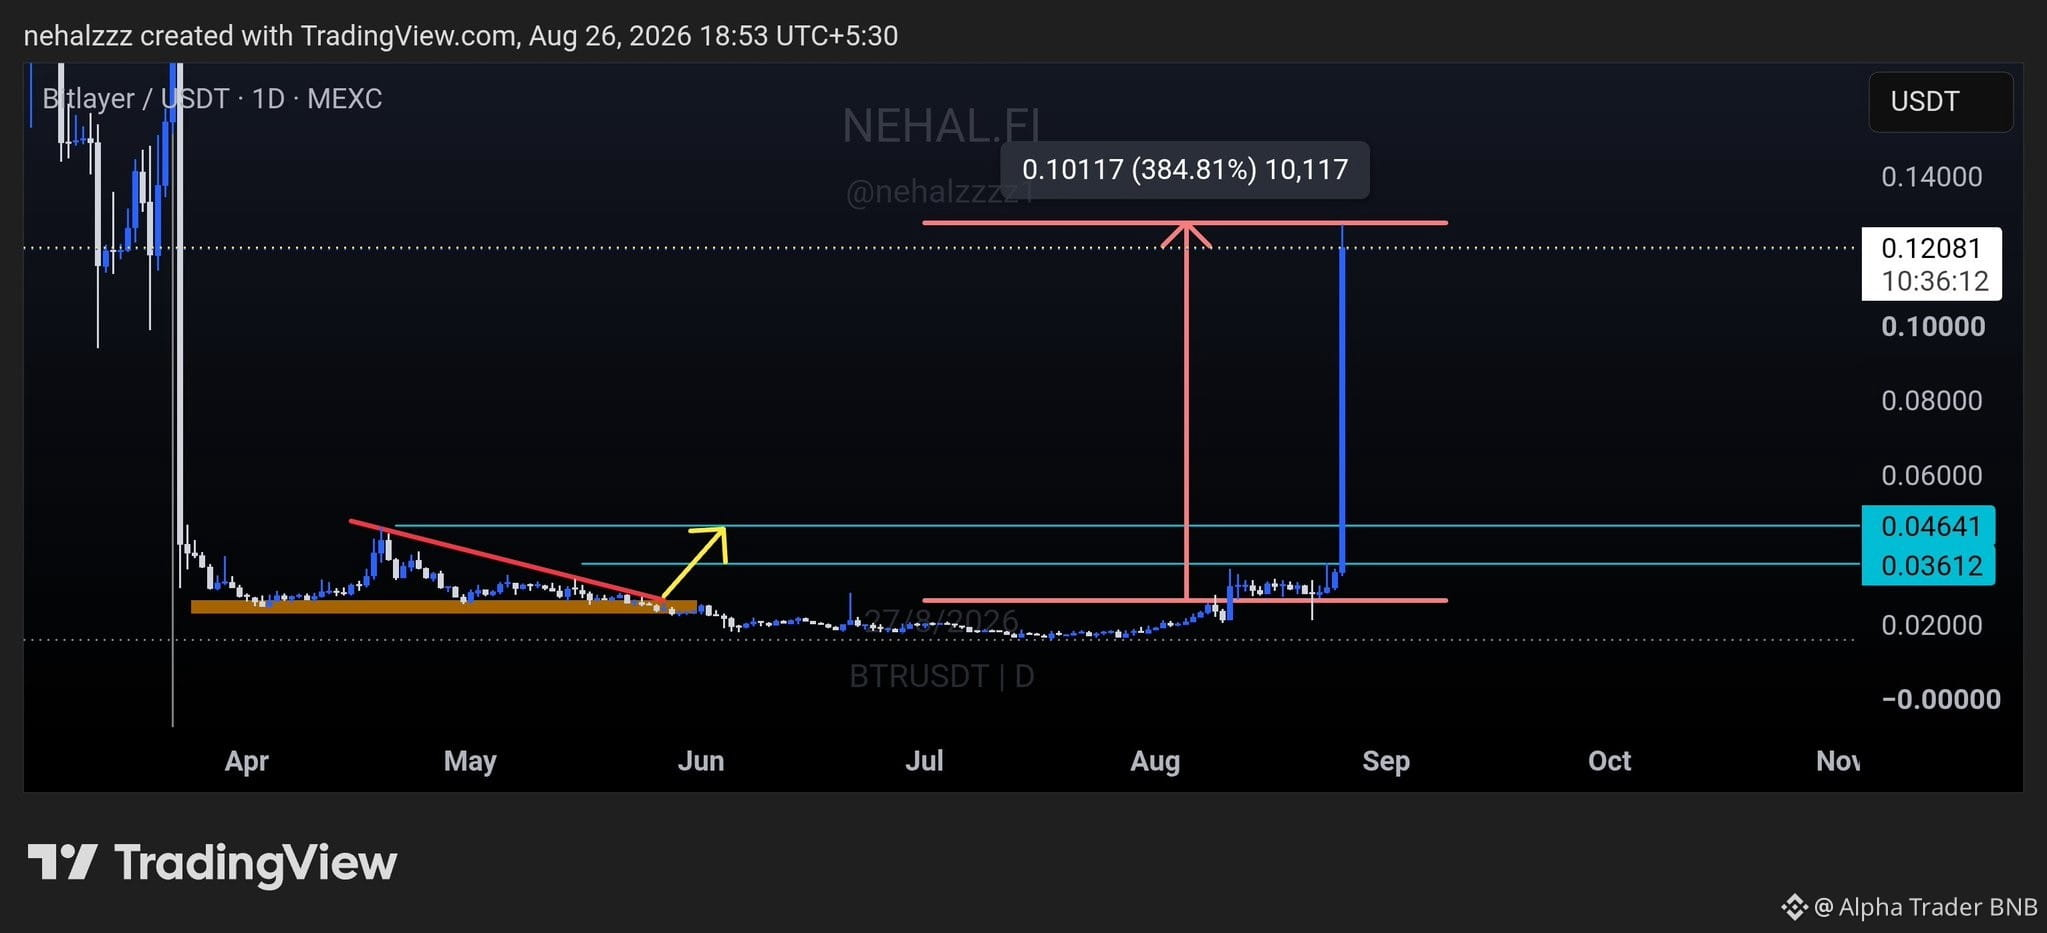The height and width of the screenshot is (933, 2047).
Task: Click the Oct label on the time axis
Action: pyautogui.click(x=1609, y=762)
